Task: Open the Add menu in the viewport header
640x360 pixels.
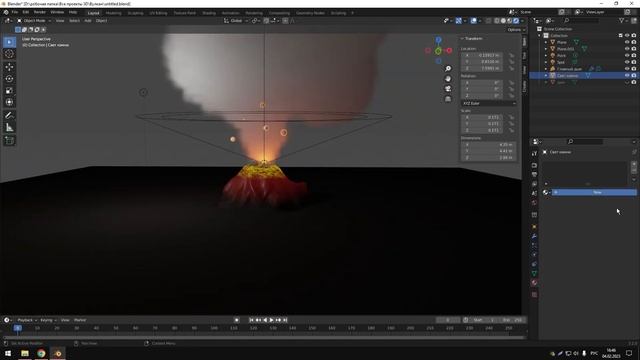Action: [x=88, y=20]
